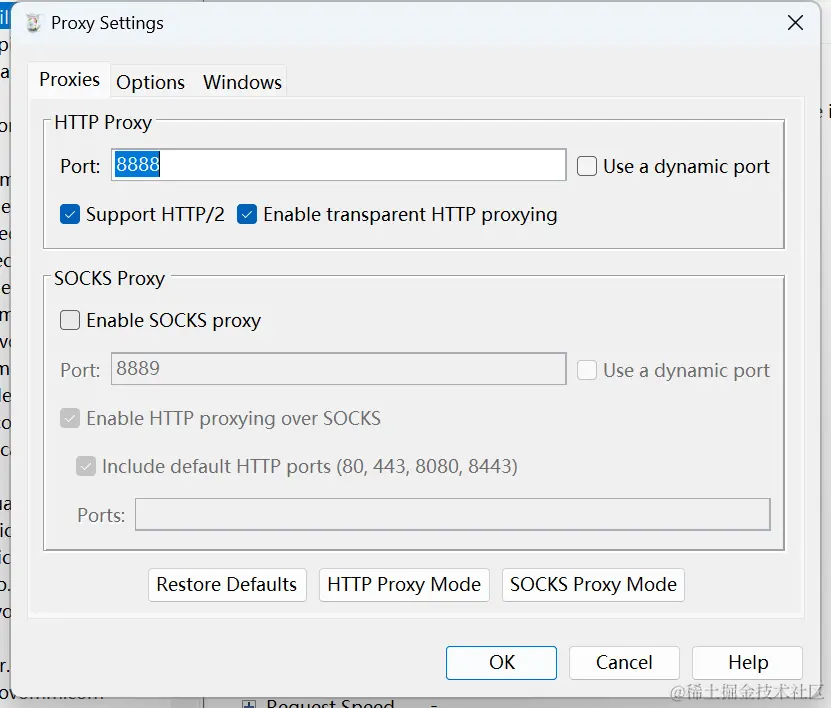Switch to the Proxies tab

[x=70, y=80]
